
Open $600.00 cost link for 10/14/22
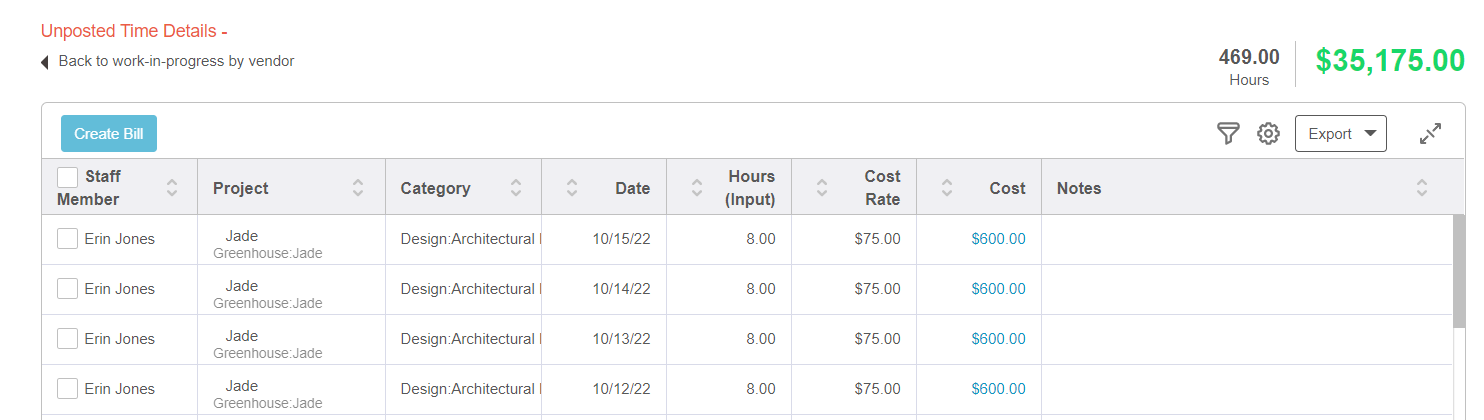[x=998, y=289]
